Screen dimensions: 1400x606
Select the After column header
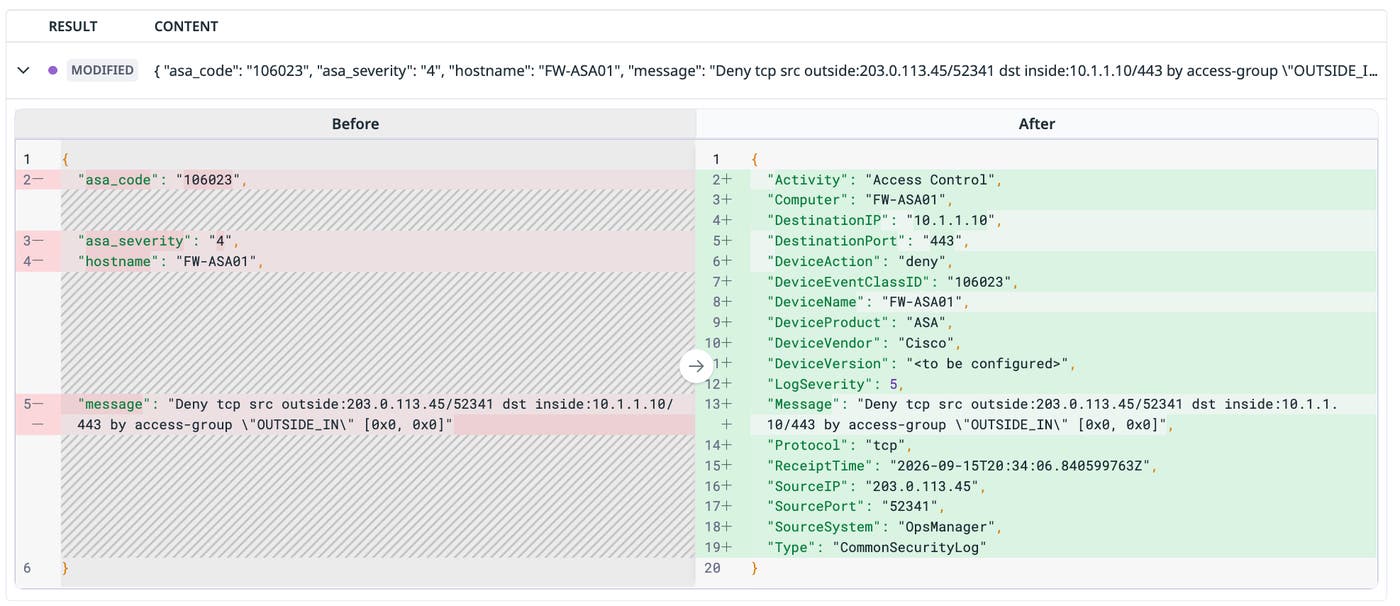tap(1037, 124)
